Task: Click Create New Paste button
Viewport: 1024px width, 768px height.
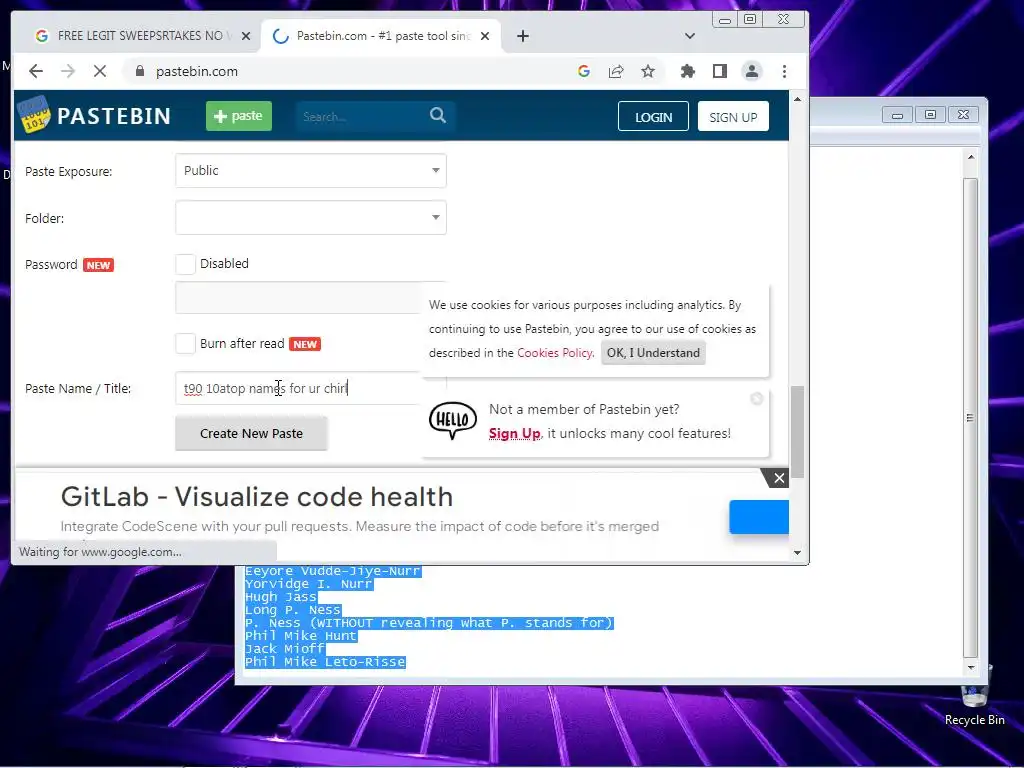Action: [251, 434]
